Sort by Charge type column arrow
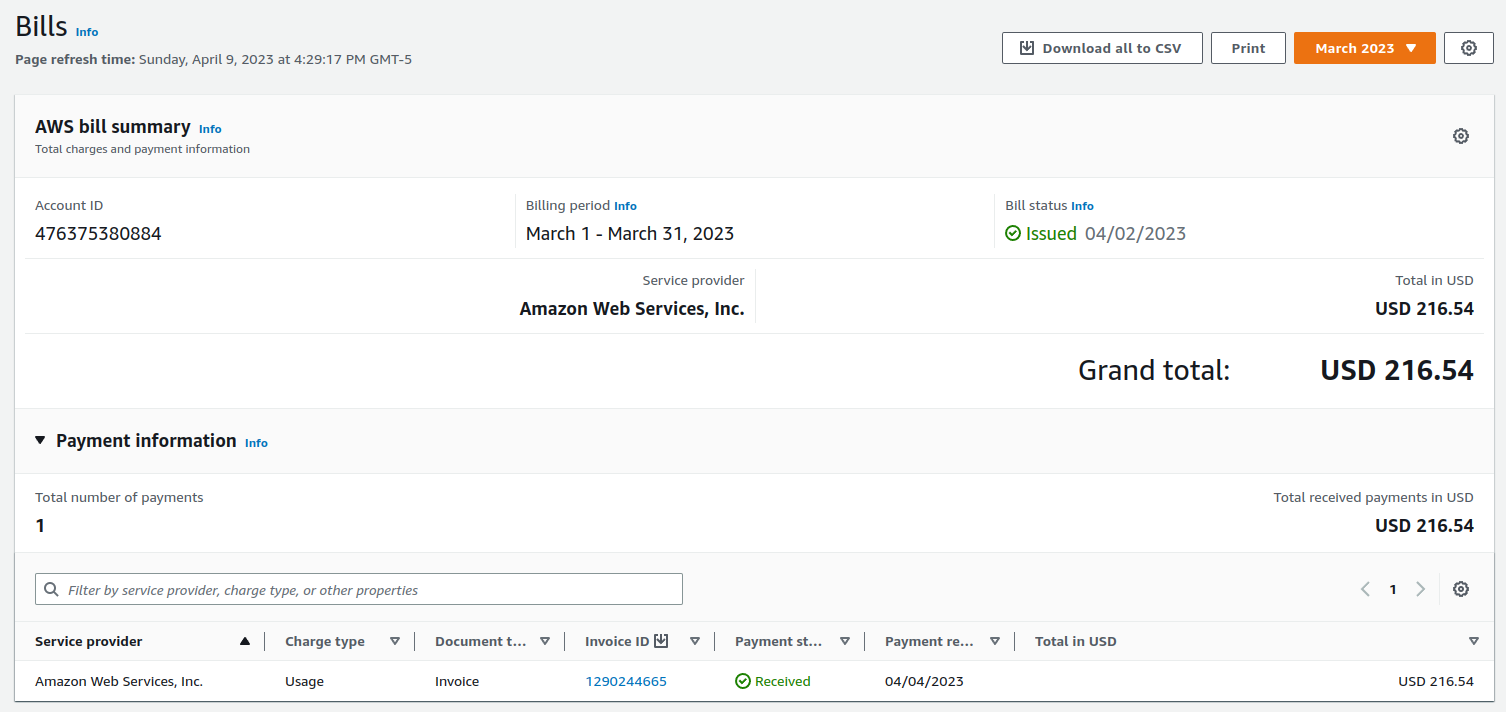This screenshot has width=1506, height=712. (x=395, y=642)
